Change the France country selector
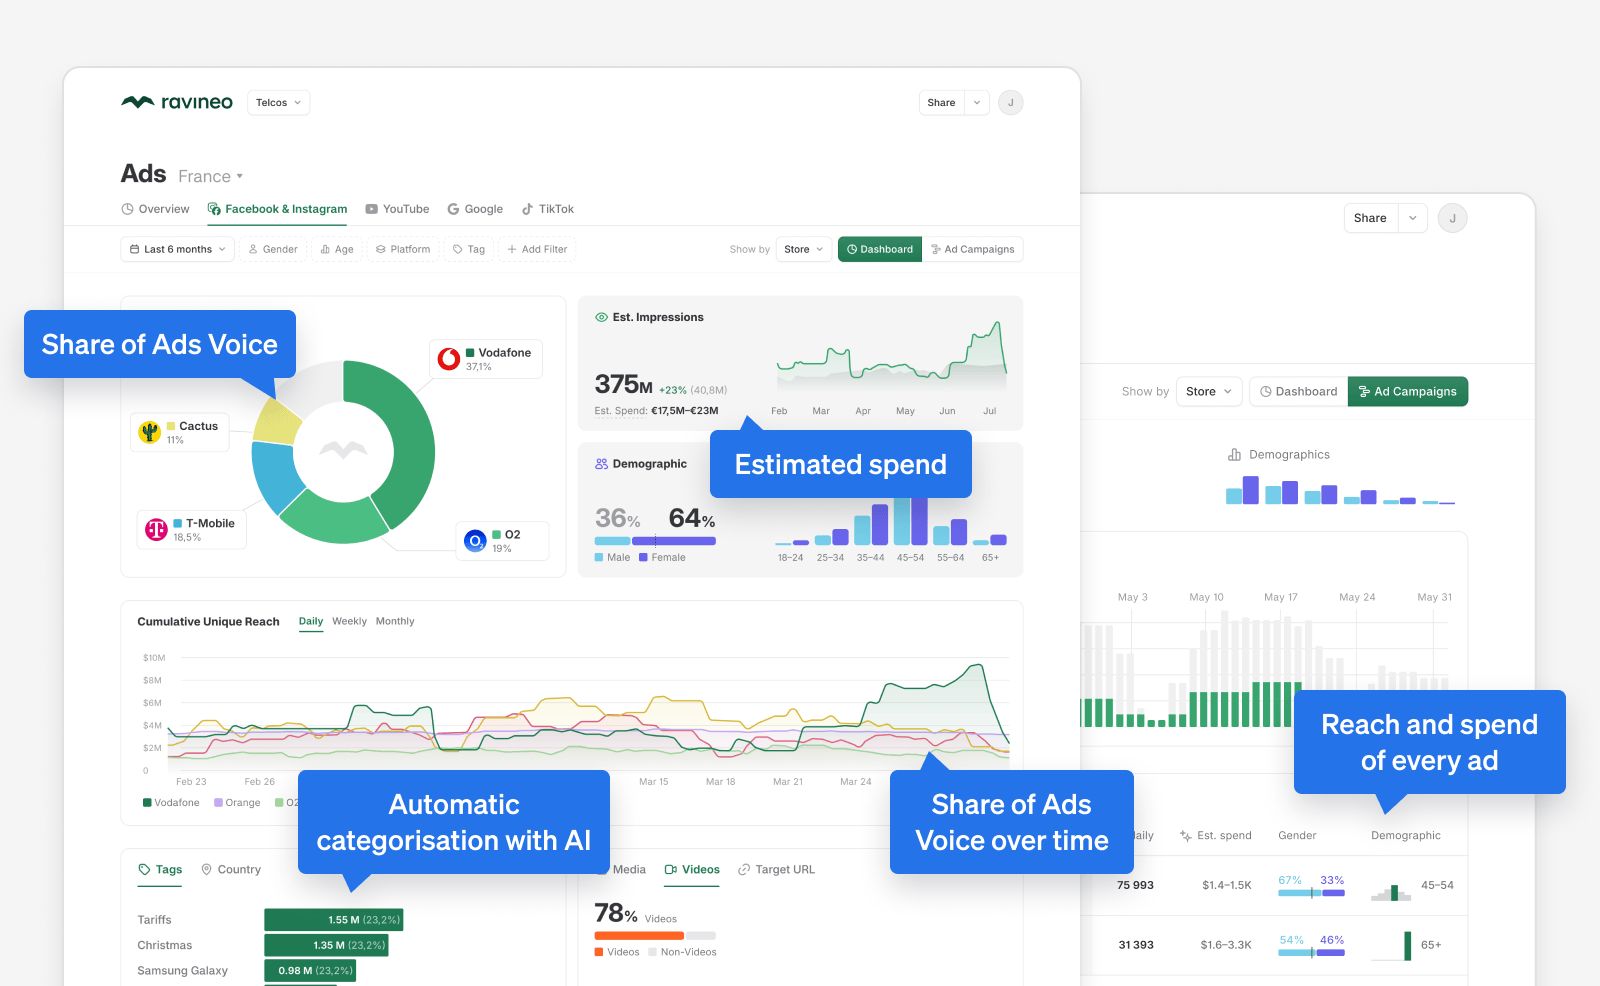This screenshot has width=1600, height=986. click(211, 176)
